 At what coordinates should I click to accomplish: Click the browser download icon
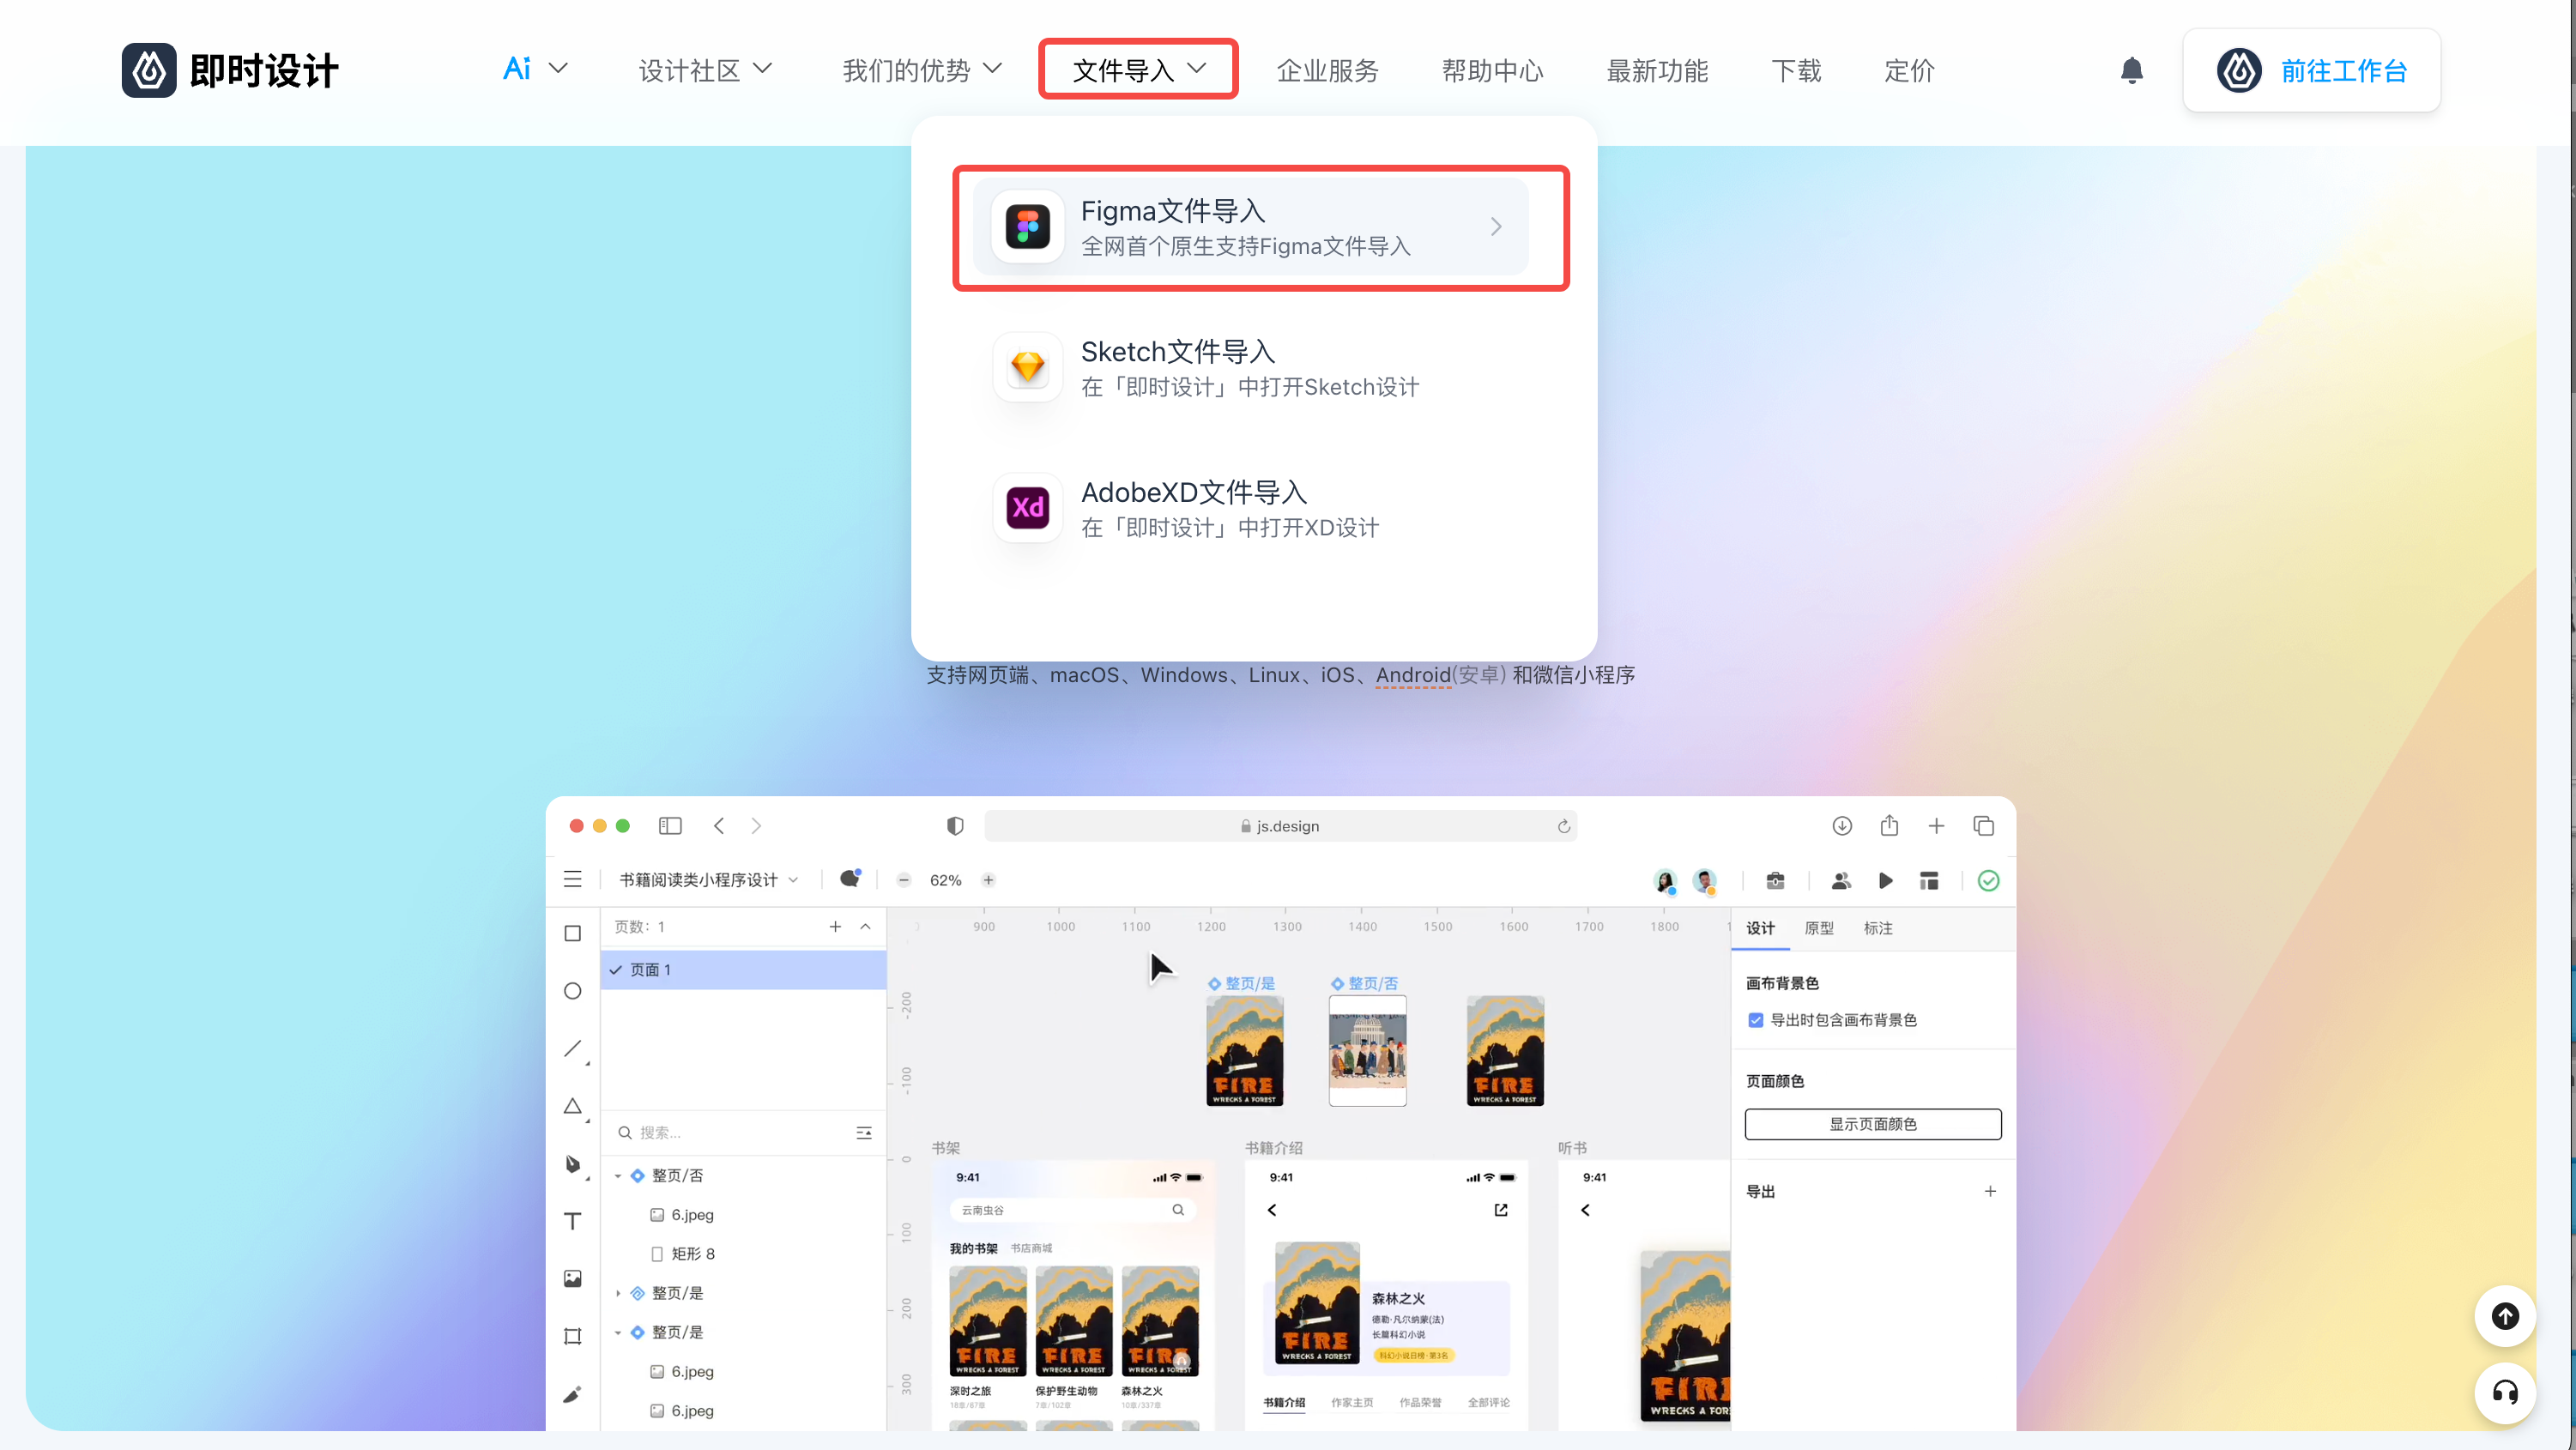(1842, 826)
